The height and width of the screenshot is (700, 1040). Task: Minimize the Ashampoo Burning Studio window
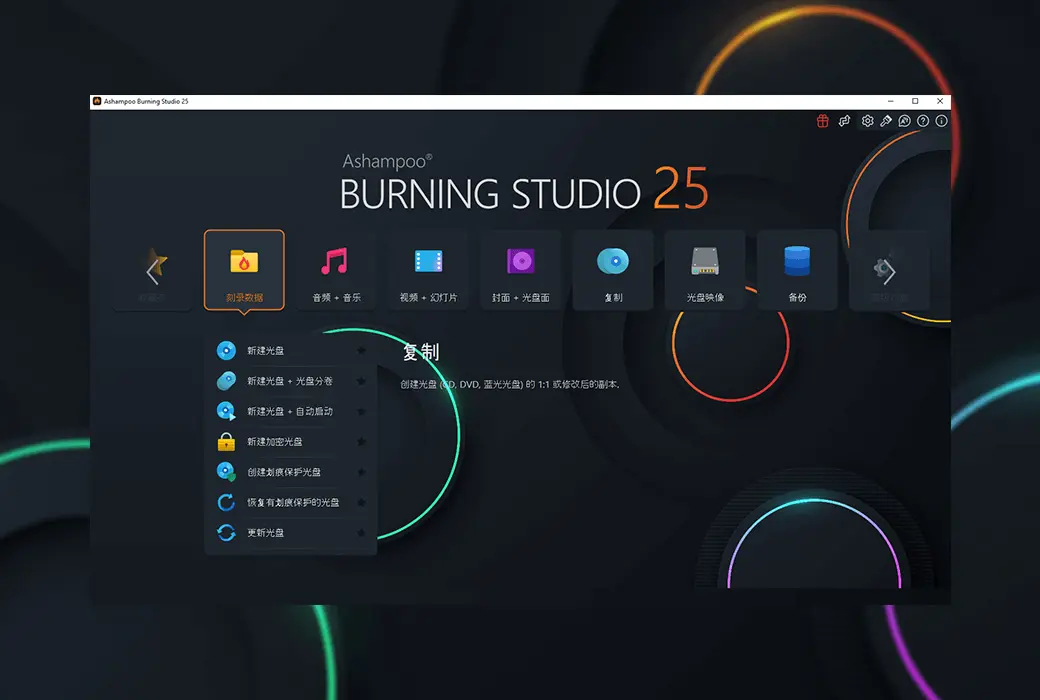click(891, 102)
